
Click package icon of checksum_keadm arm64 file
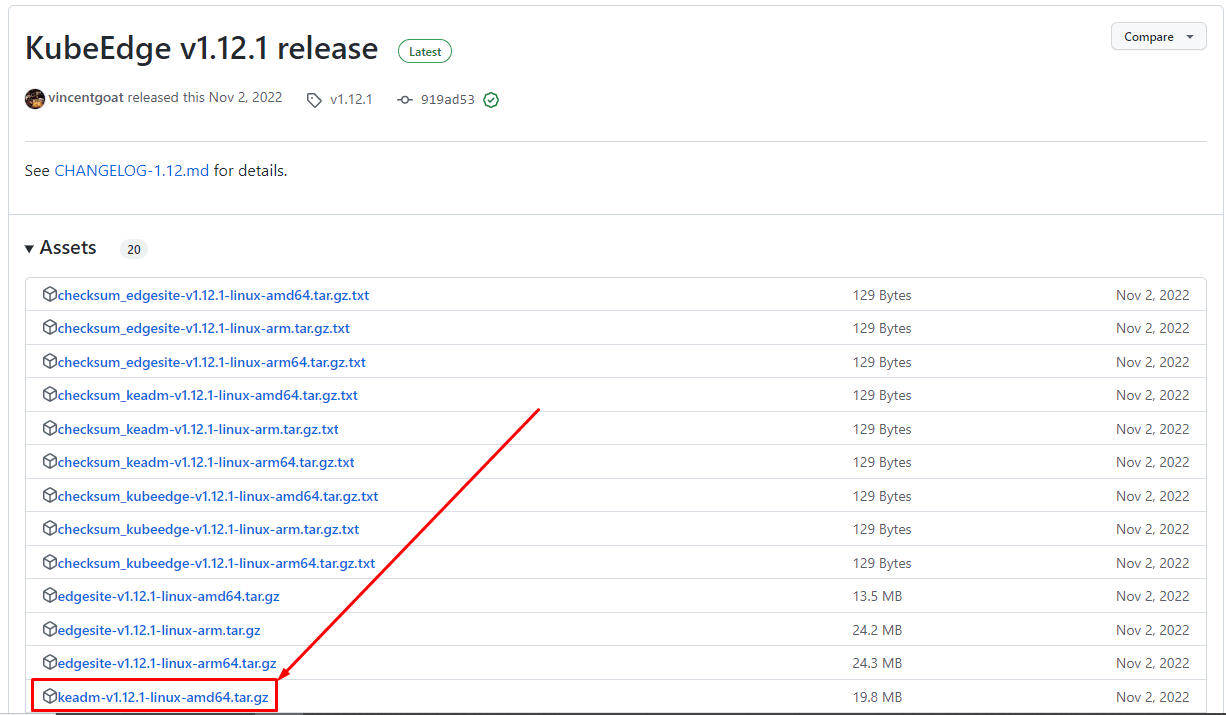[x=50, y=462]
